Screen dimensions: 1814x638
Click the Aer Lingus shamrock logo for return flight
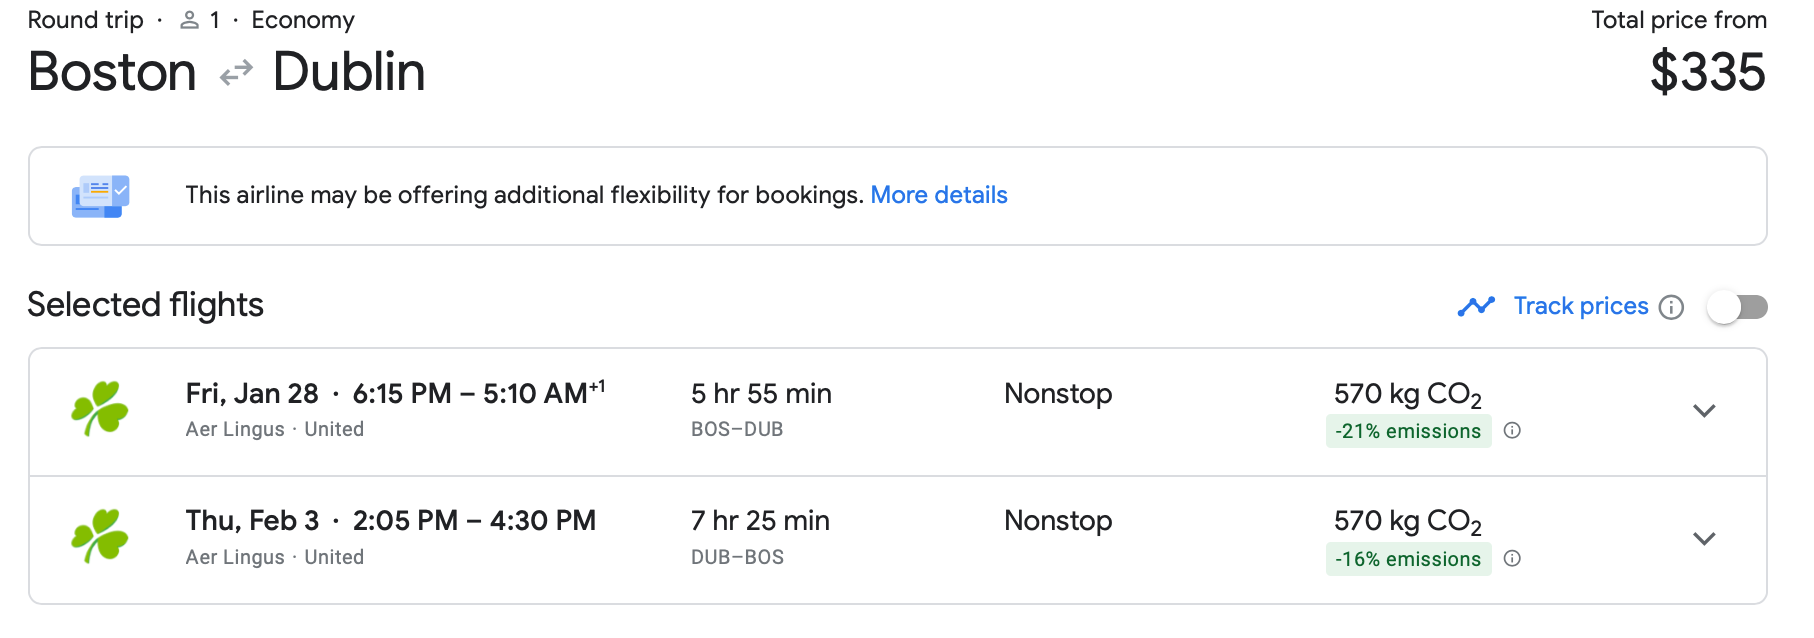point(100,537)
